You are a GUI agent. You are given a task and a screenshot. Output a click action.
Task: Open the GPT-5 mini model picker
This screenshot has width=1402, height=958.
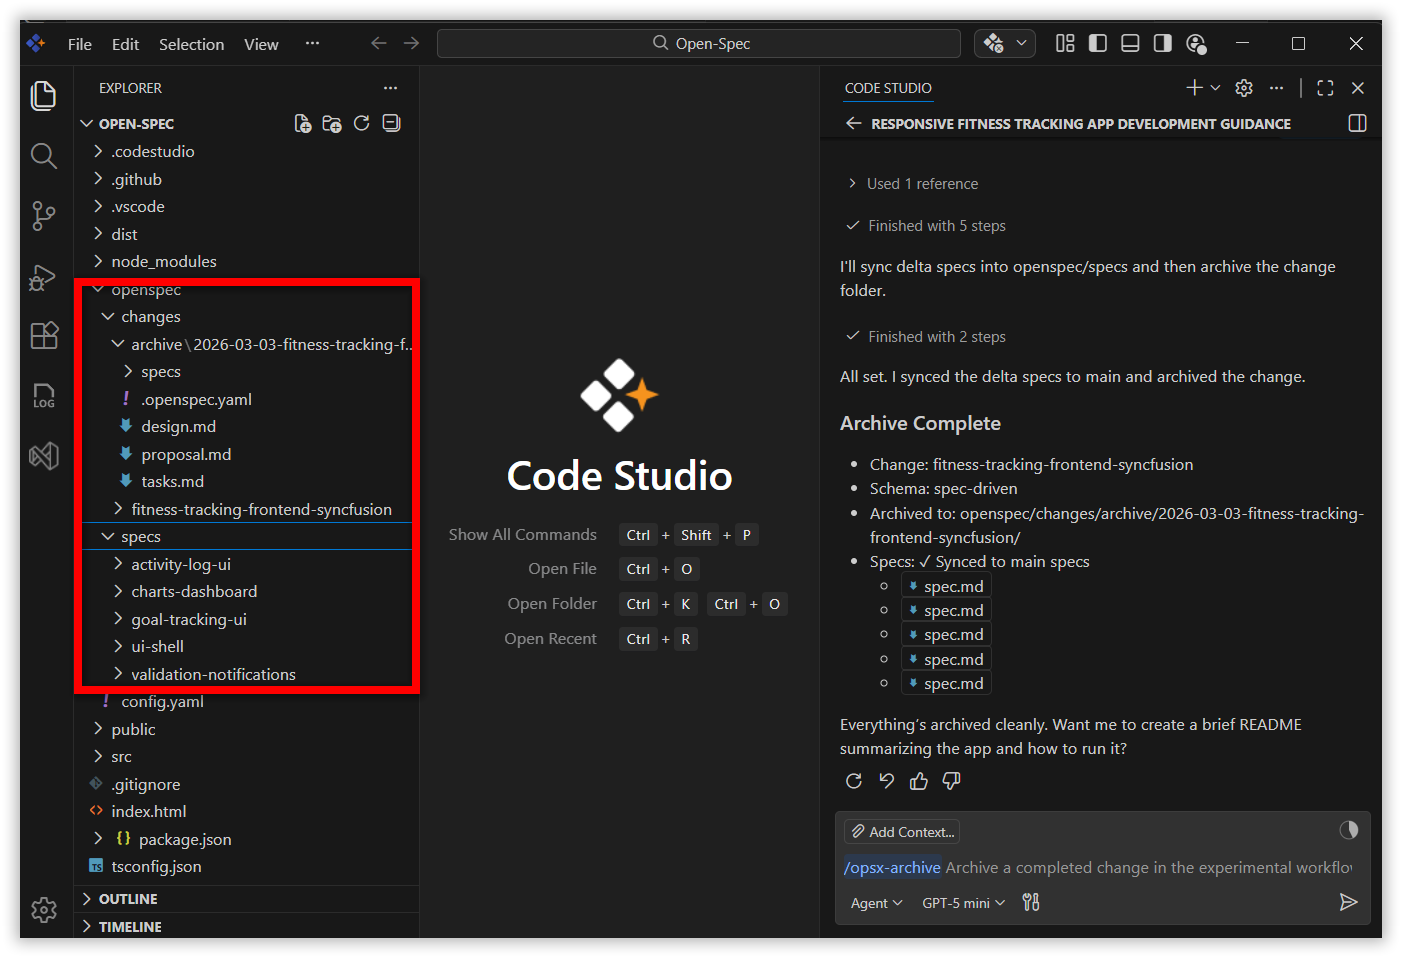click(x=963, y=903)
